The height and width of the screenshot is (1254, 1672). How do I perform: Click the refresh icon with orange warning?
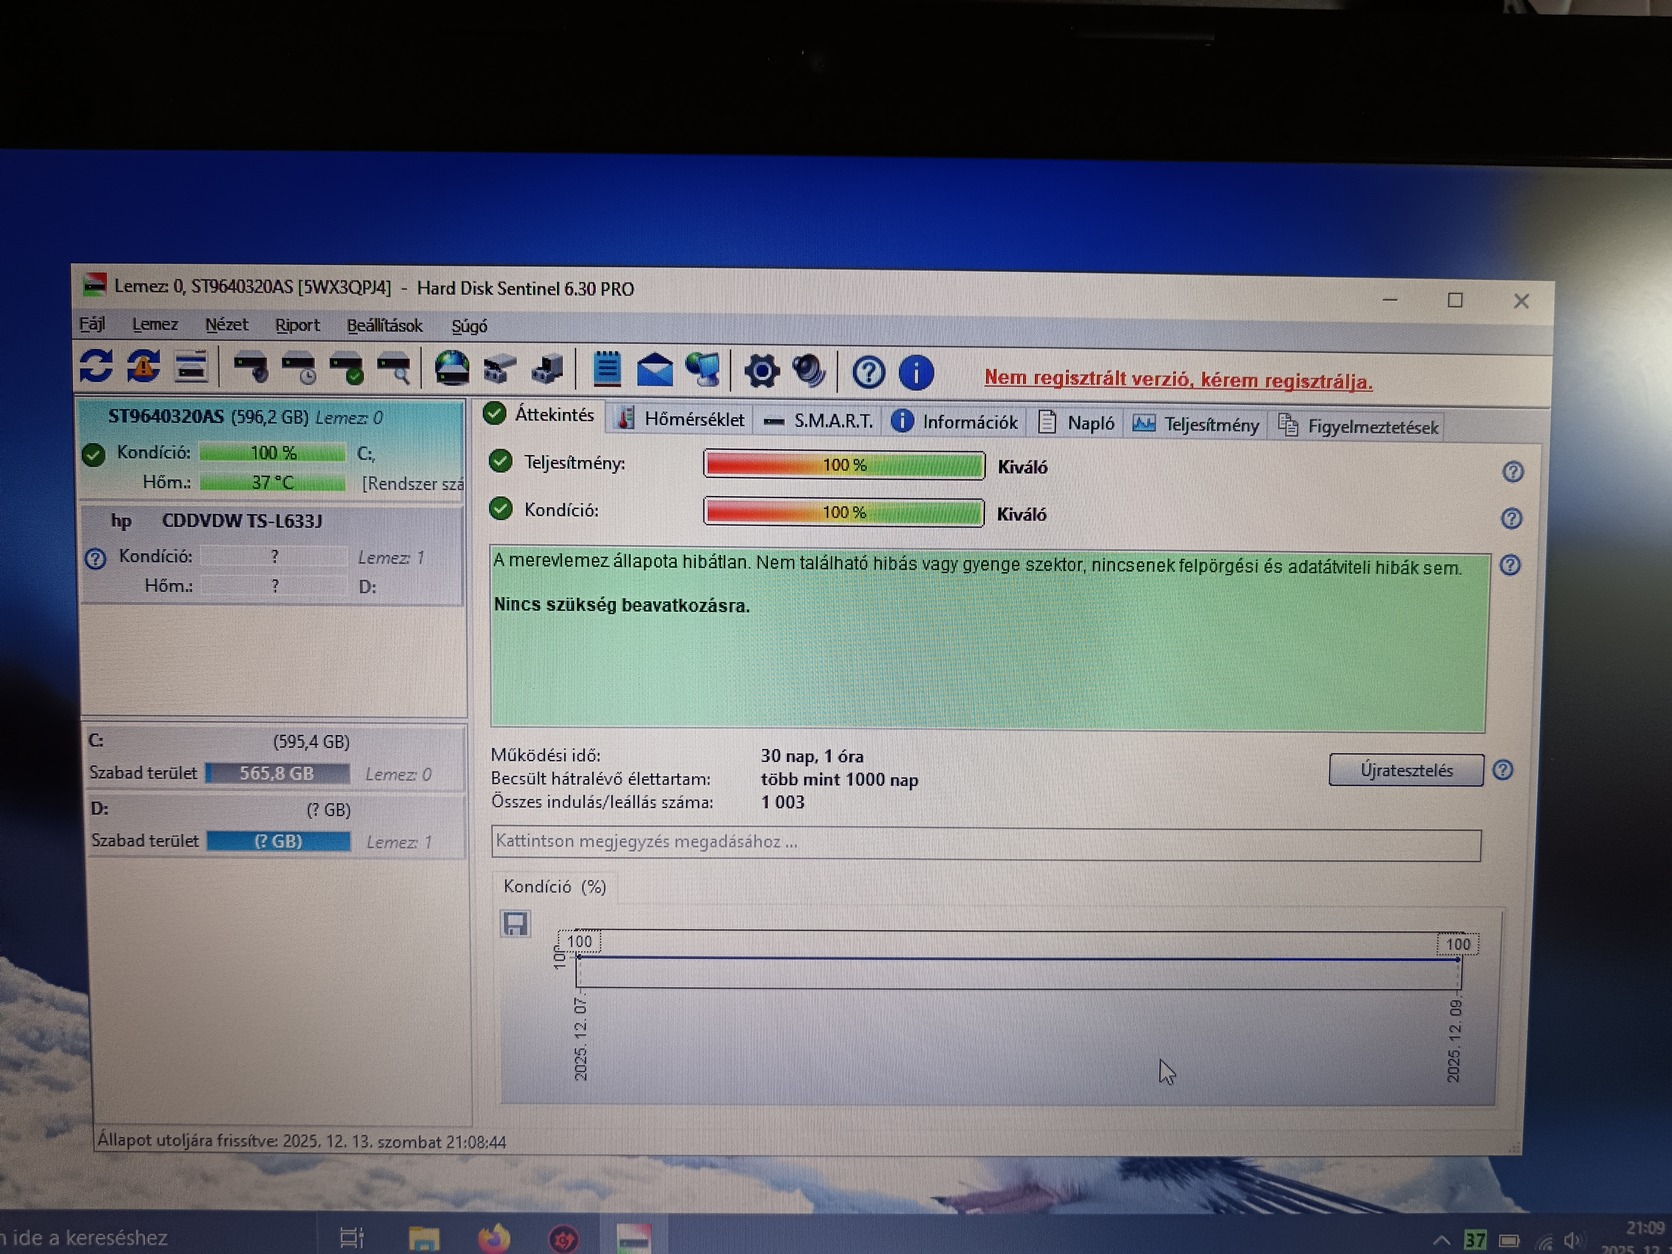point(143,366)
